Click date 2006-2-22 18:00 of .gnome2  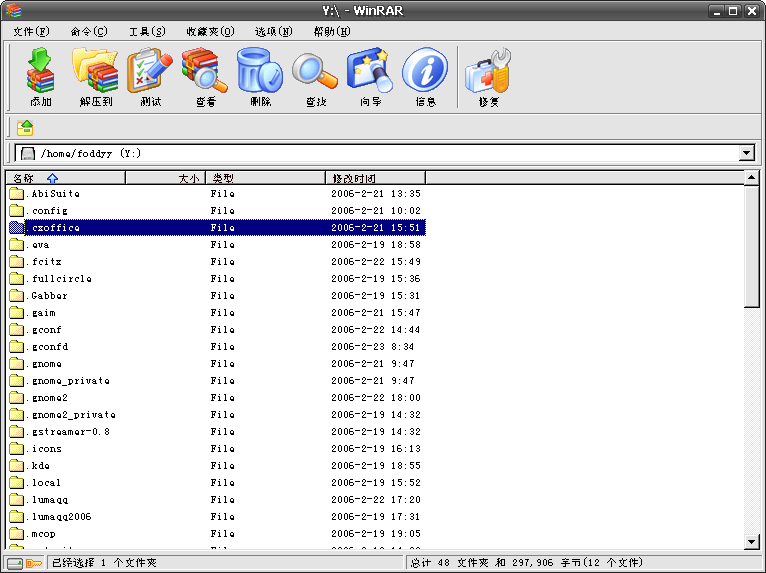click(x=376, y=398)
